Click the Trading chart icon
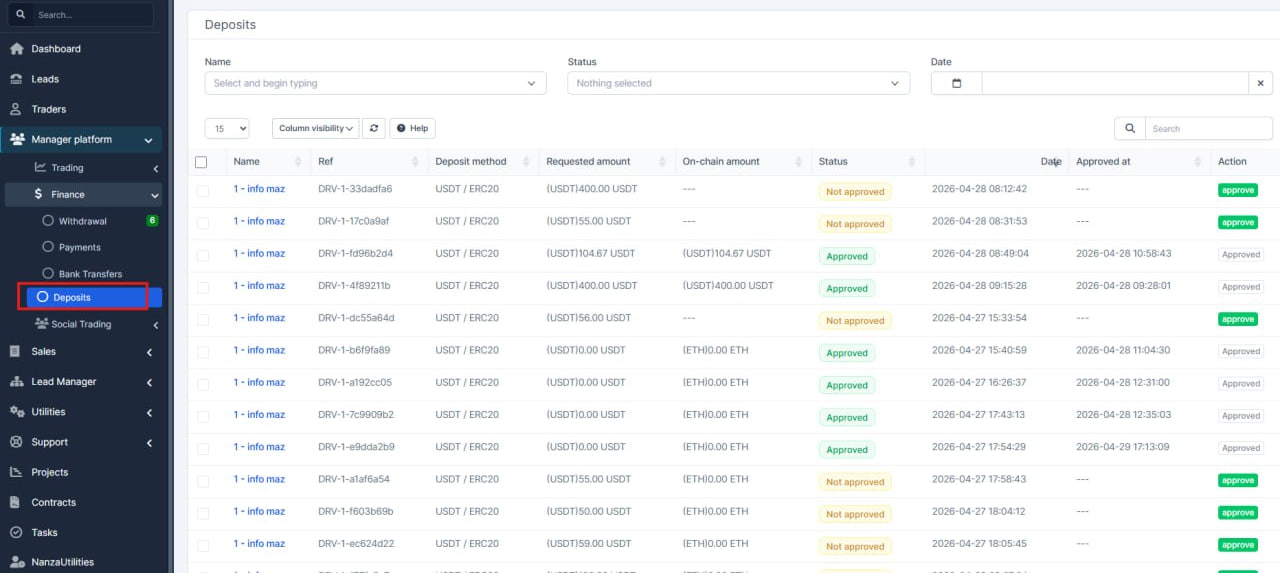Screen dimensions: 1280x573 tap(41, 168)
